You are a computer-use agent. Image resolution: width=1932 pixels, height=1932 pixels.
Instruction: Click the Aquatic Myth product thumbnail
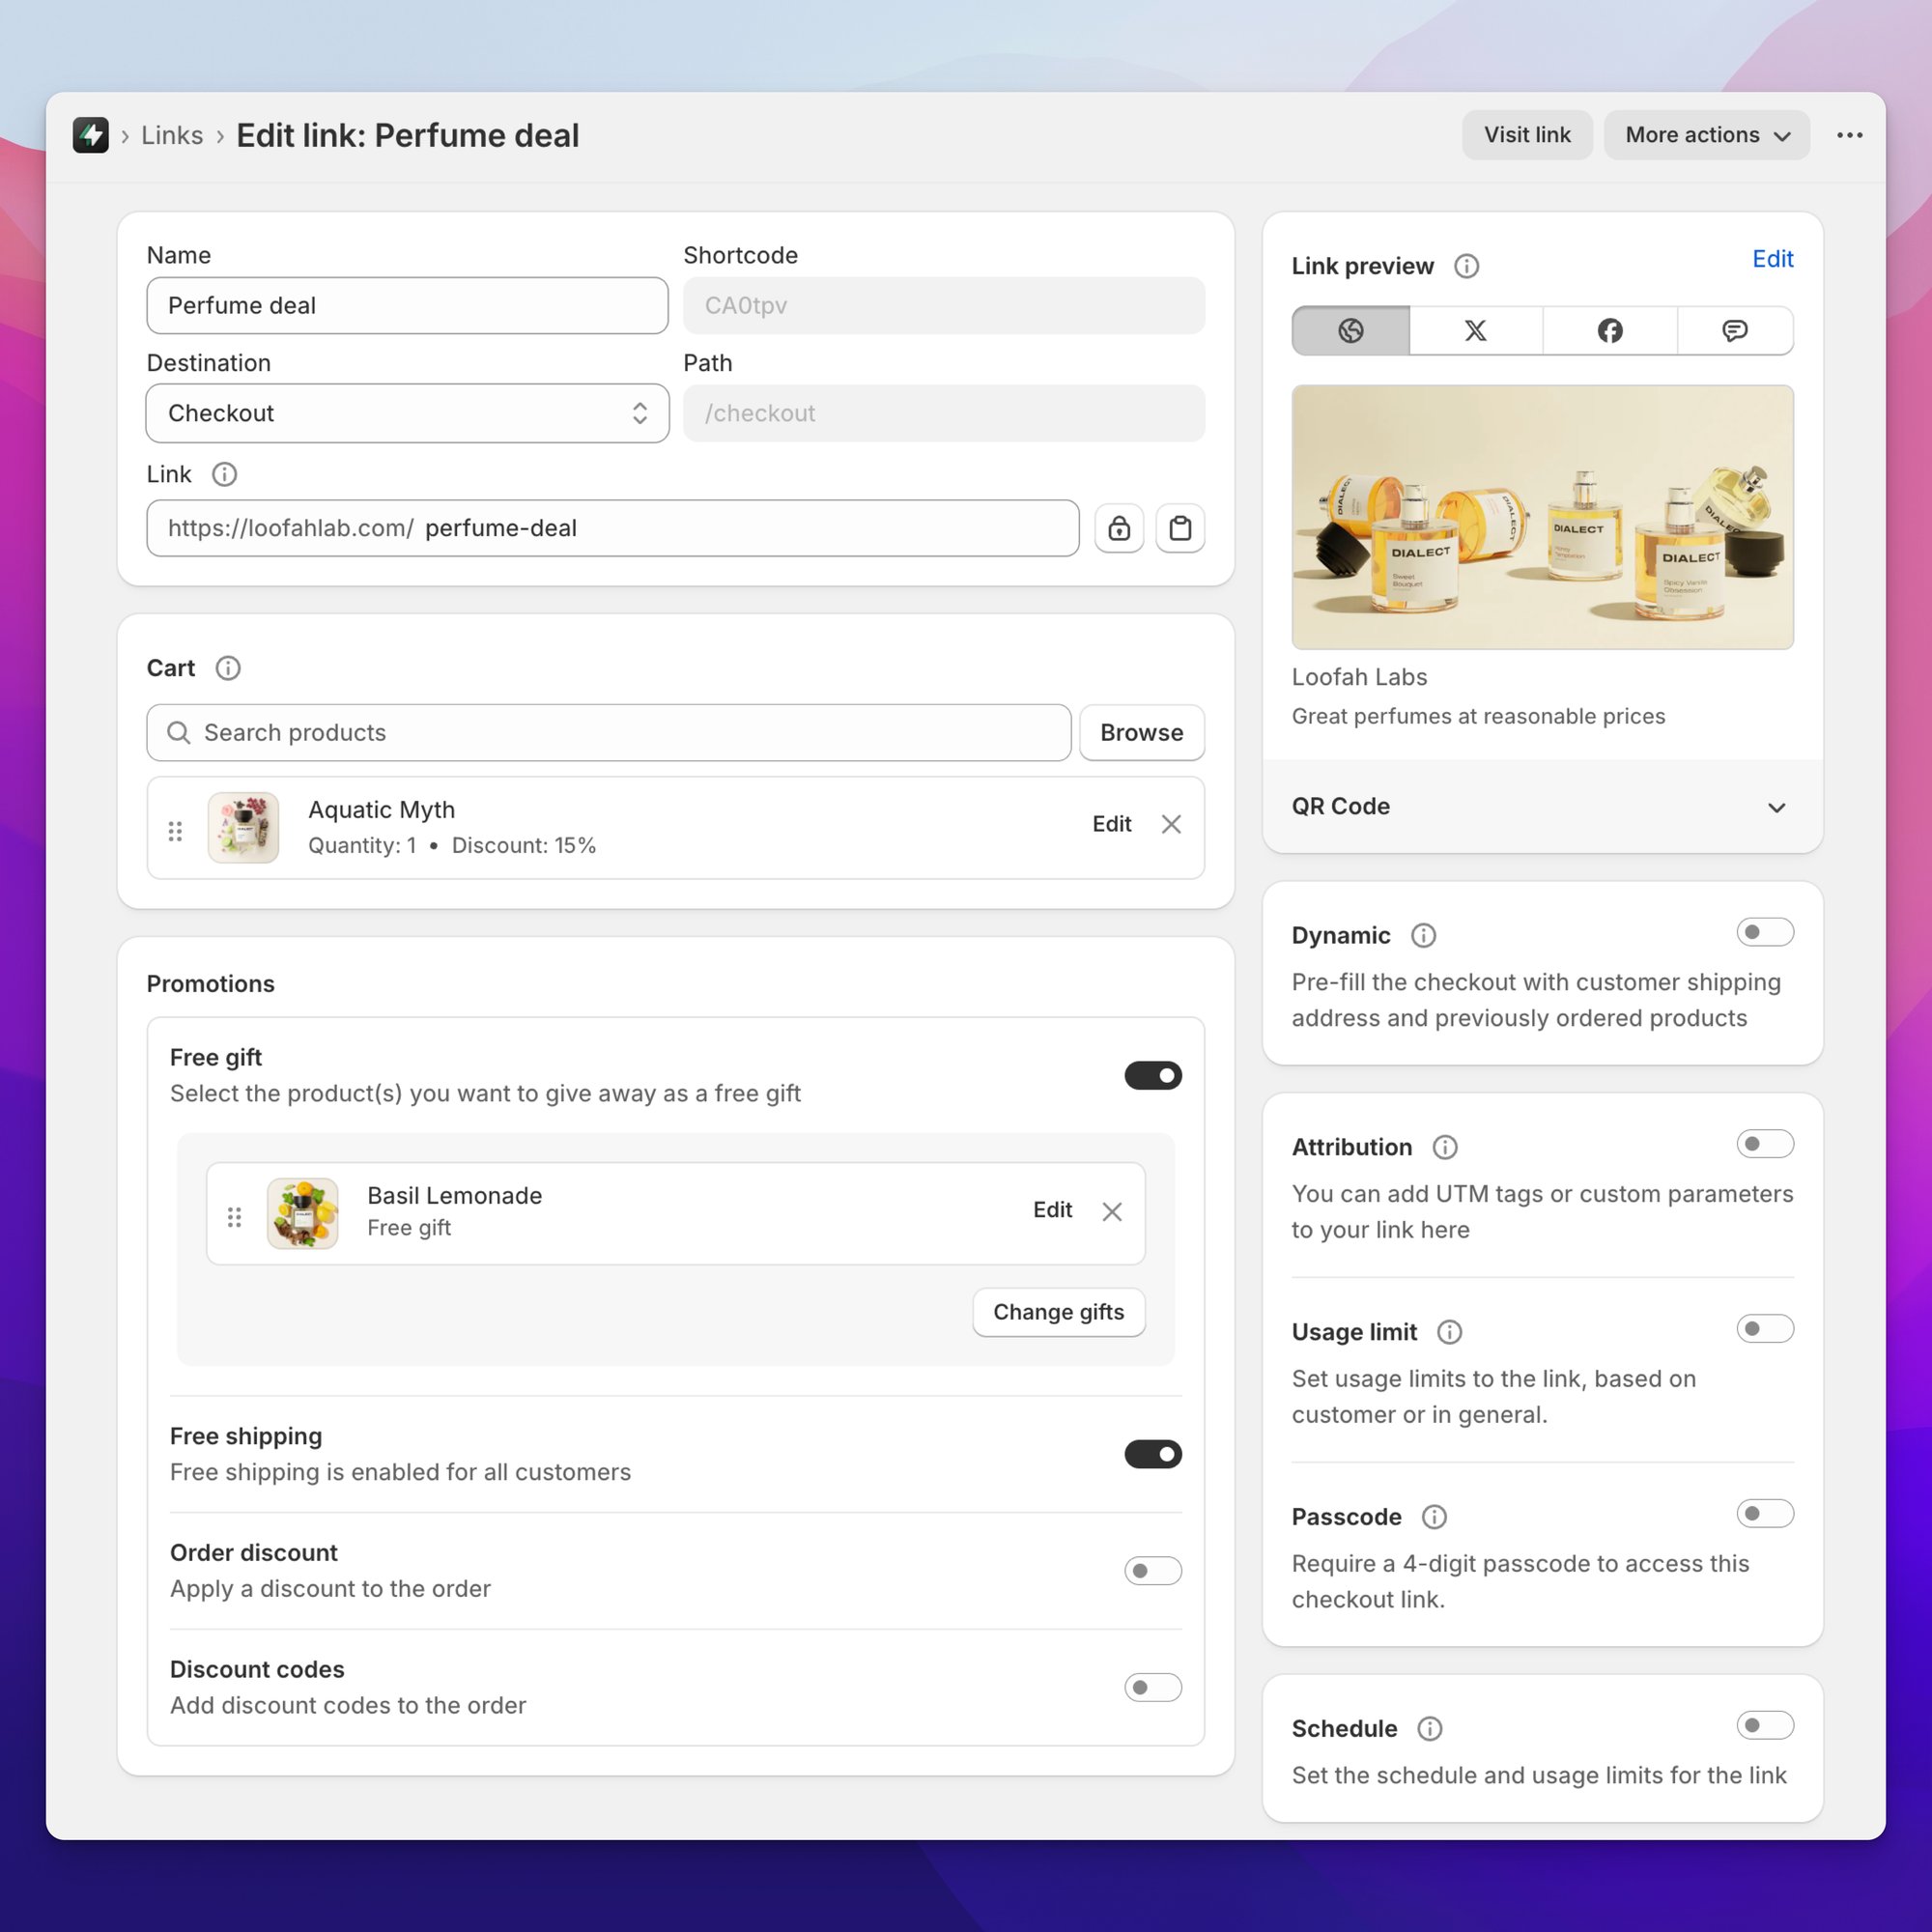pos(243,828)
